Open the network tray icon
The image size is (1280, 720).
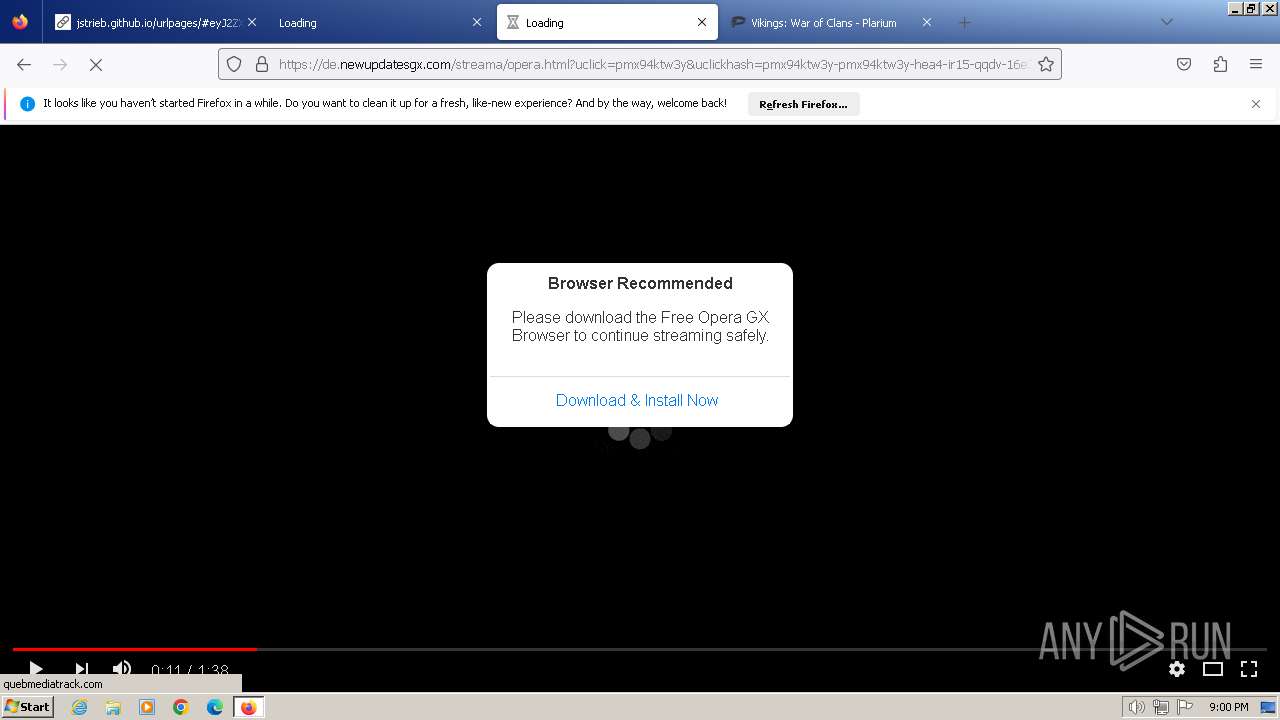[1160, 707]
